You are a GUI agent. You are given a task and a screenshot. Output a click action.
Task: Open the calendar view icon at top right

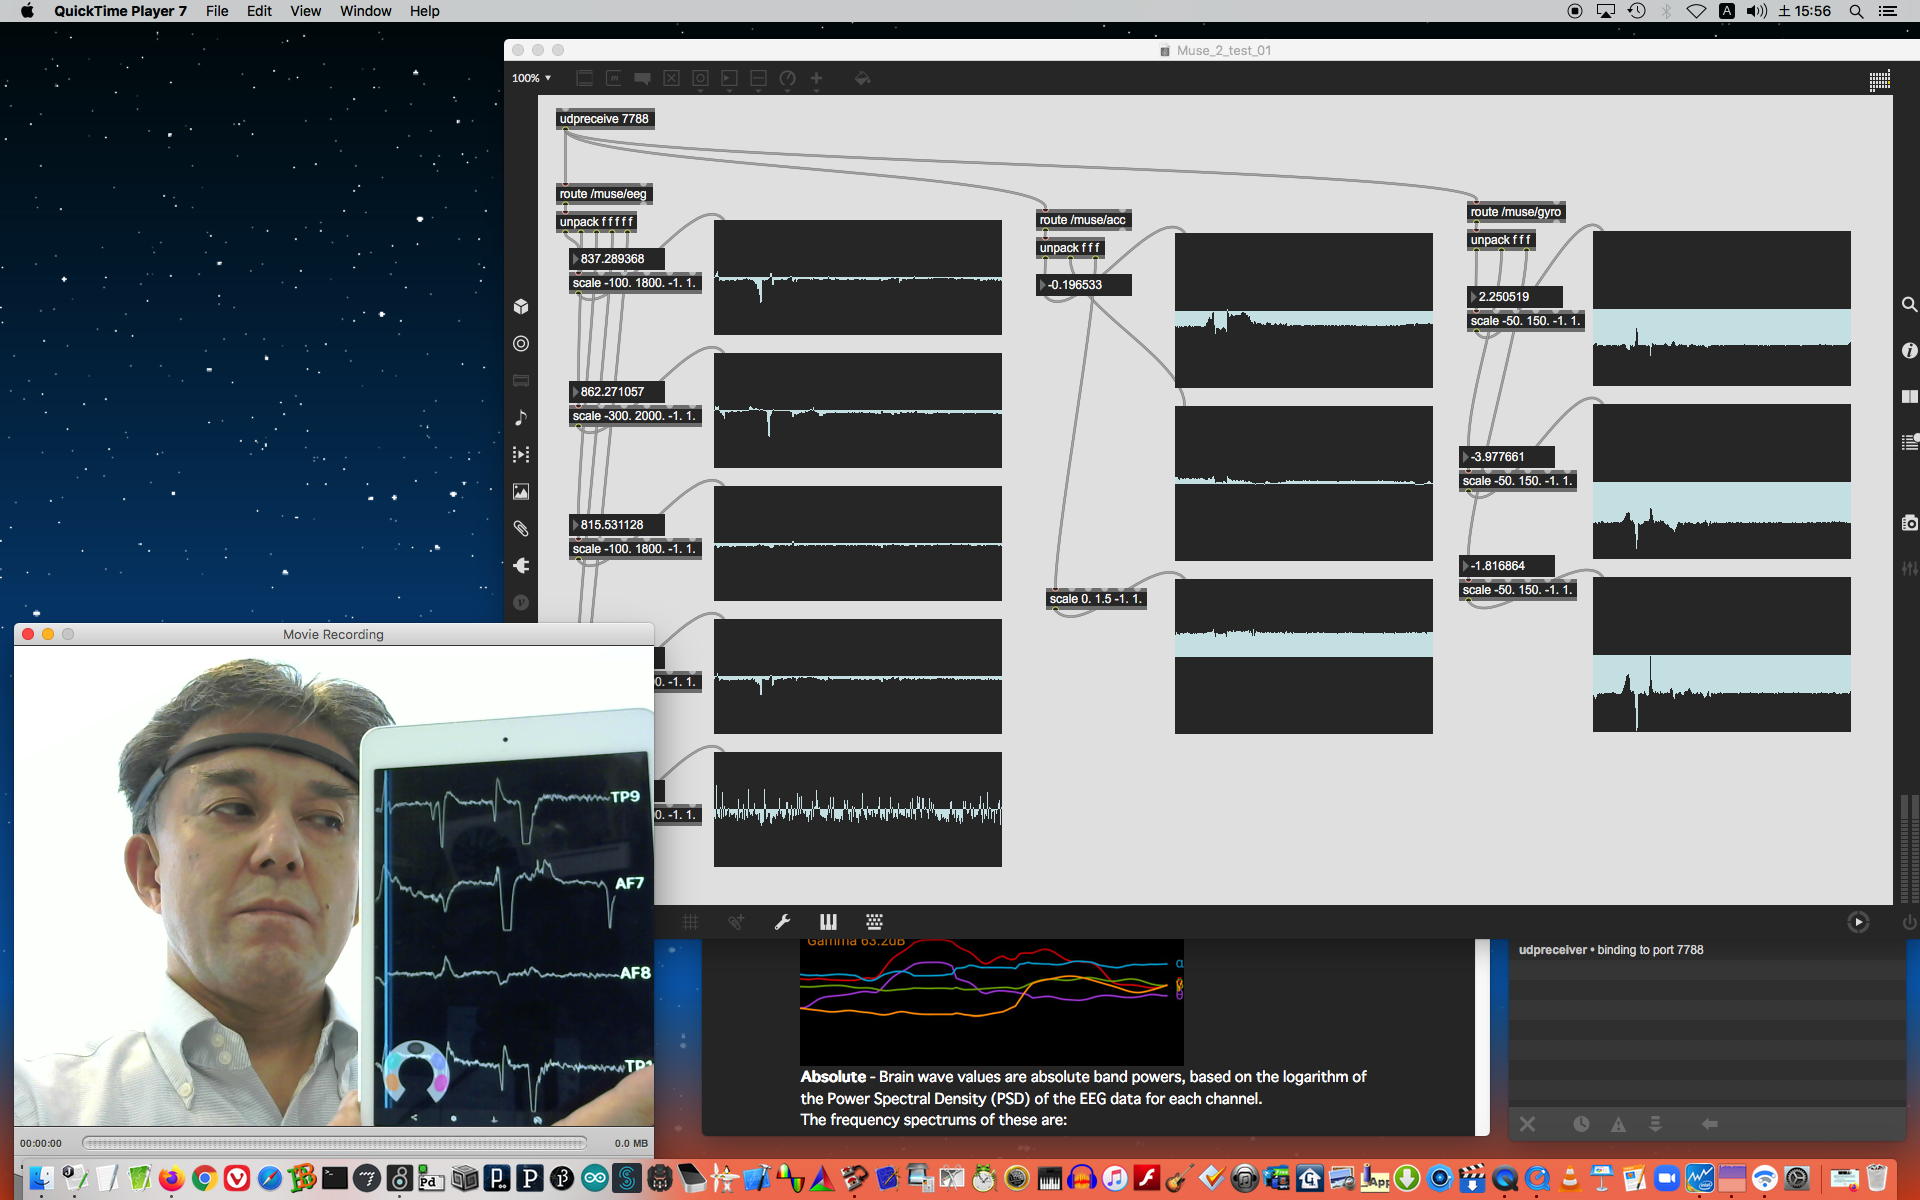[x=1879, y=81]
